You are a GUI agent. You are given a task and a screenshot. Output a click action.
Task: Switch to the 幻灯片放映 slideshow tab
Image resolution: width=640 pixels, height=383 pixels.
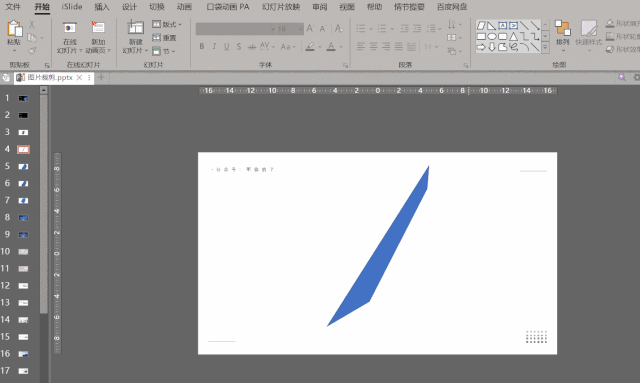[x=281, y=7]
